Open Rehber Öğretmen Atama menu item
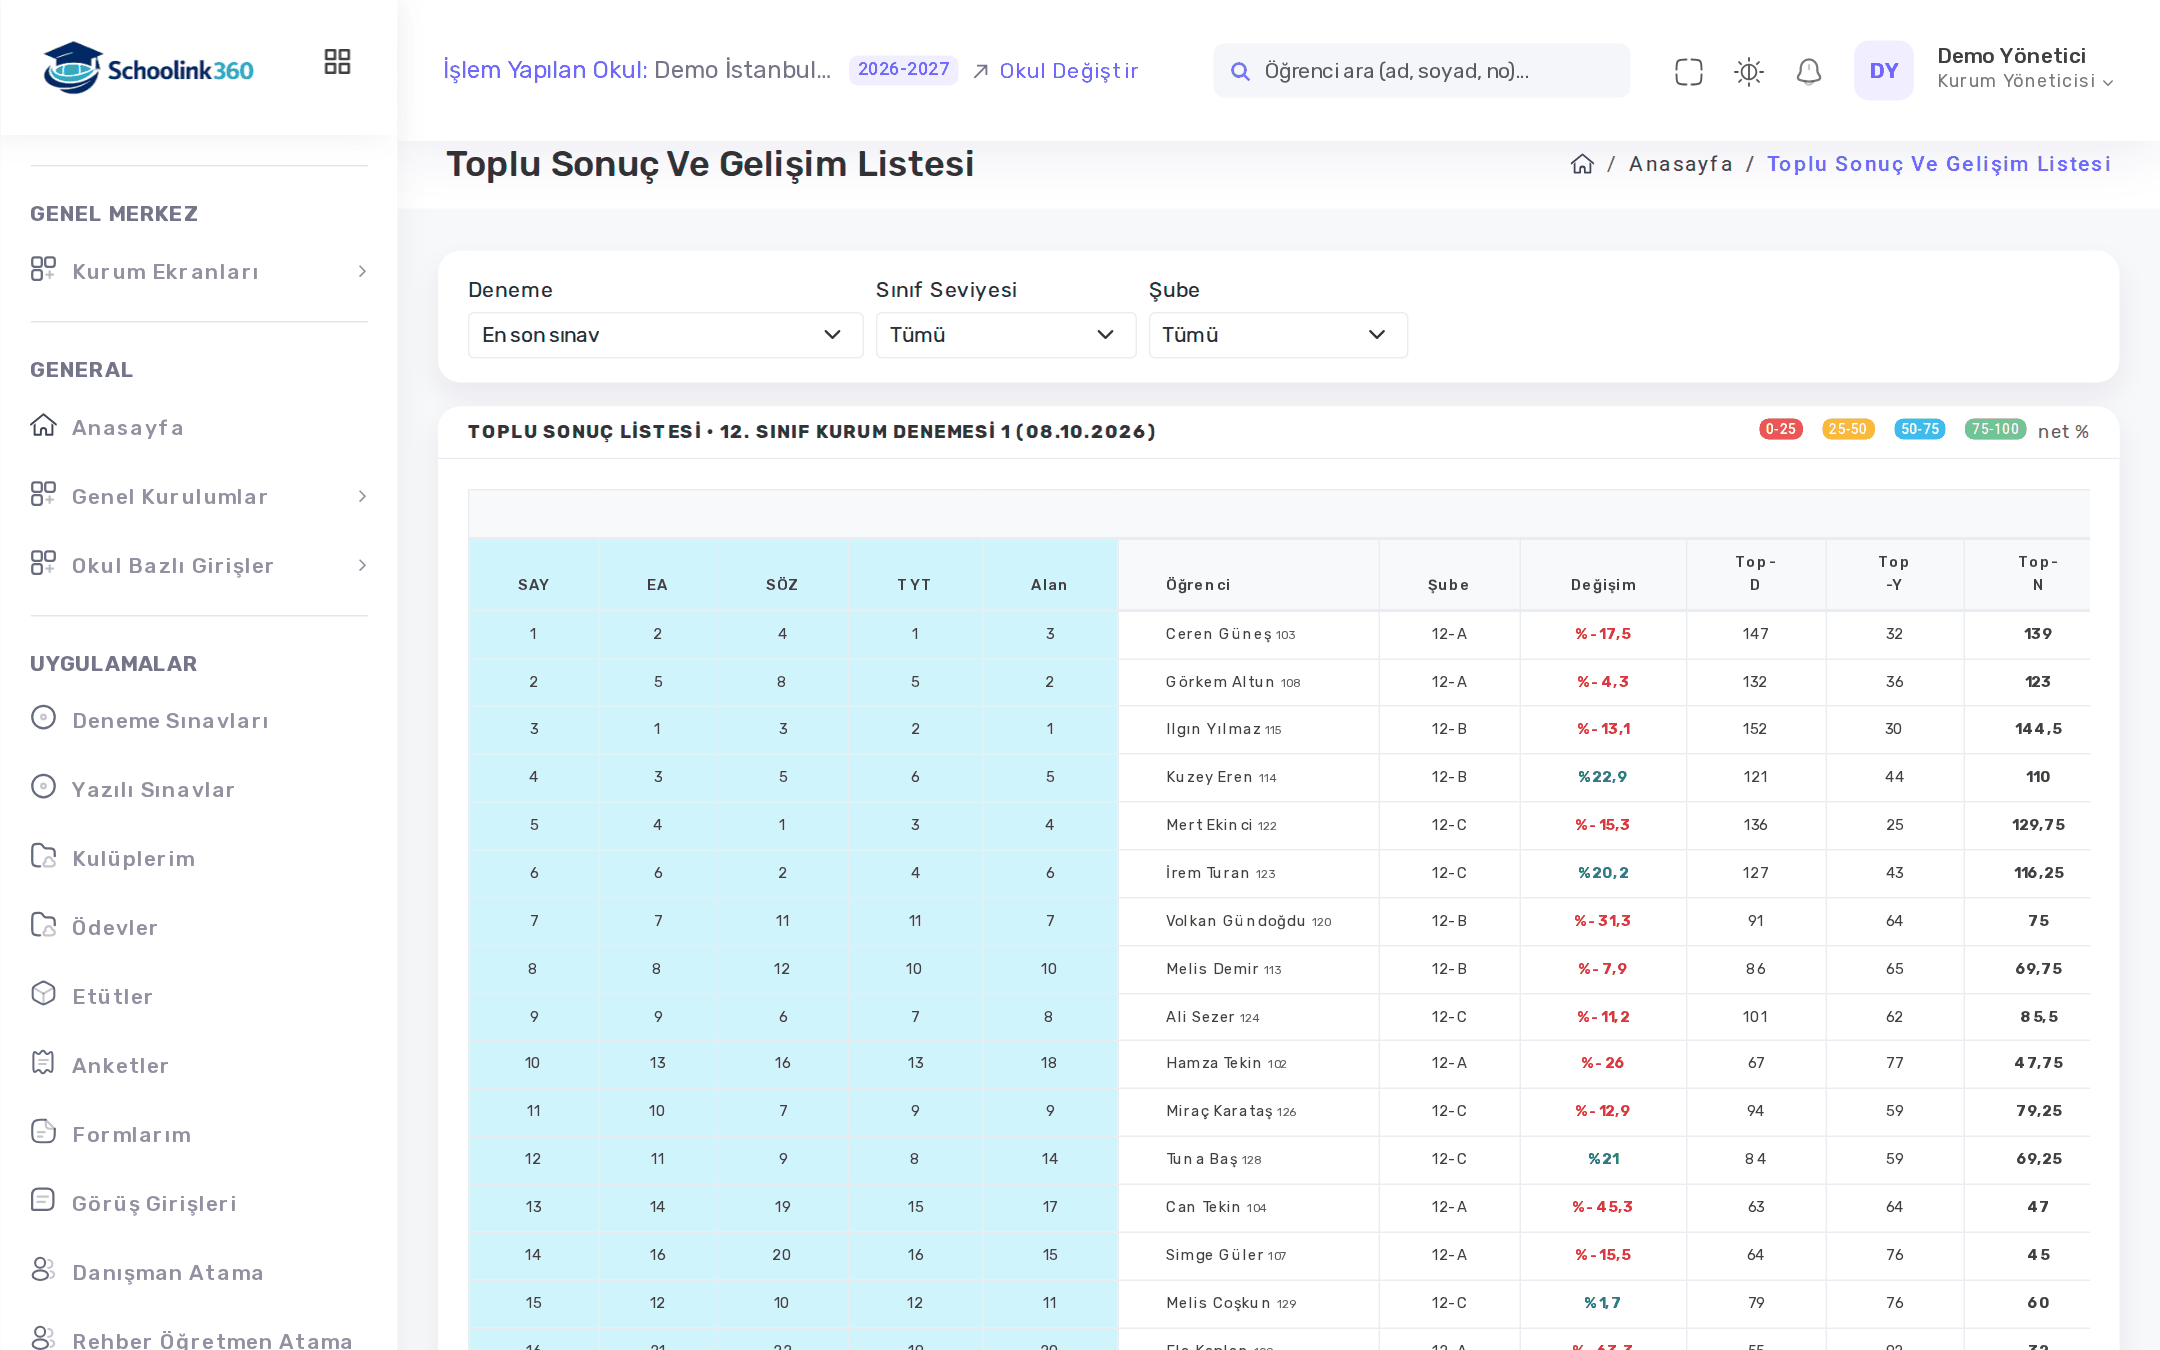Viewport: 2160px width, 1350px height. [212, 1339]
